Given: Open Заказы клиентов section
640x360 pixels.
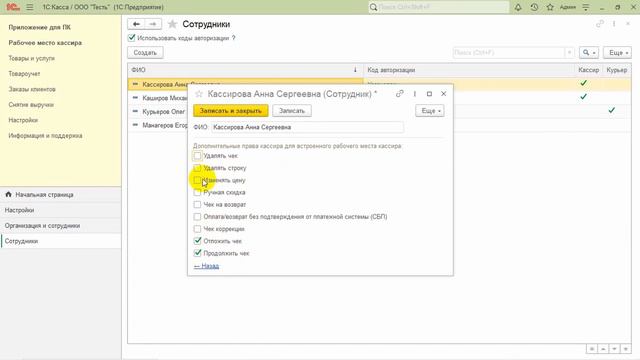Looking at the screenshot, I should point(32,89).
